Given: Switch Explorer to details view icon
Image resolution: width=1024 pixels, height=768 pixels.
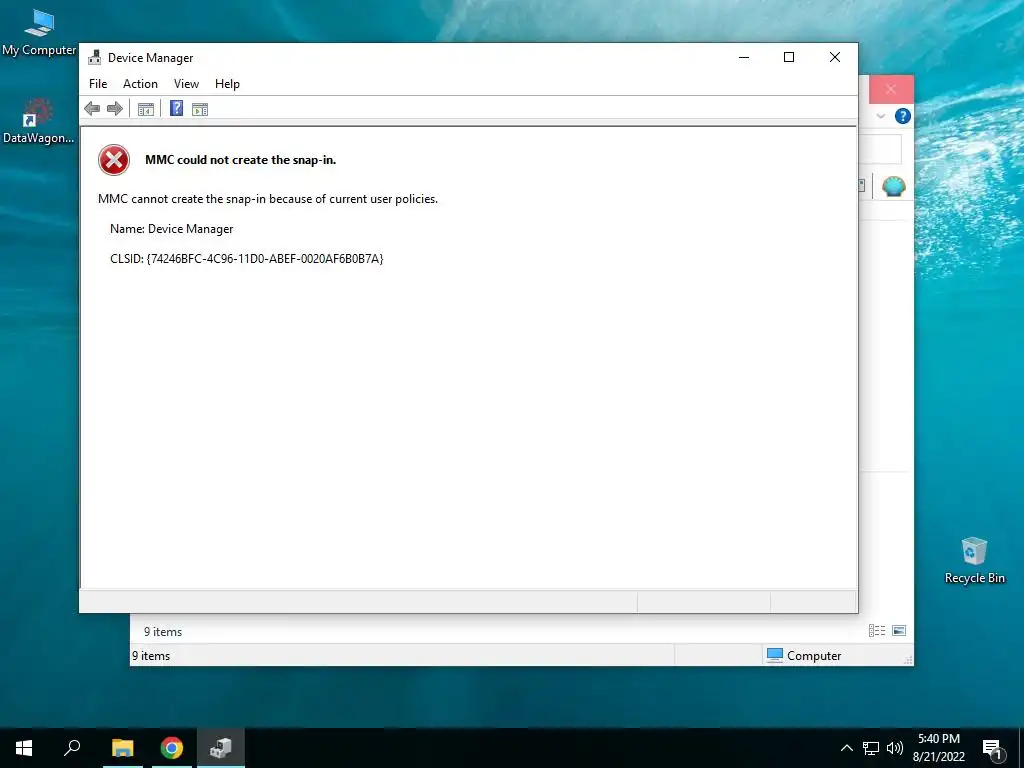Looking at the screenshot, I should [877, 630].
